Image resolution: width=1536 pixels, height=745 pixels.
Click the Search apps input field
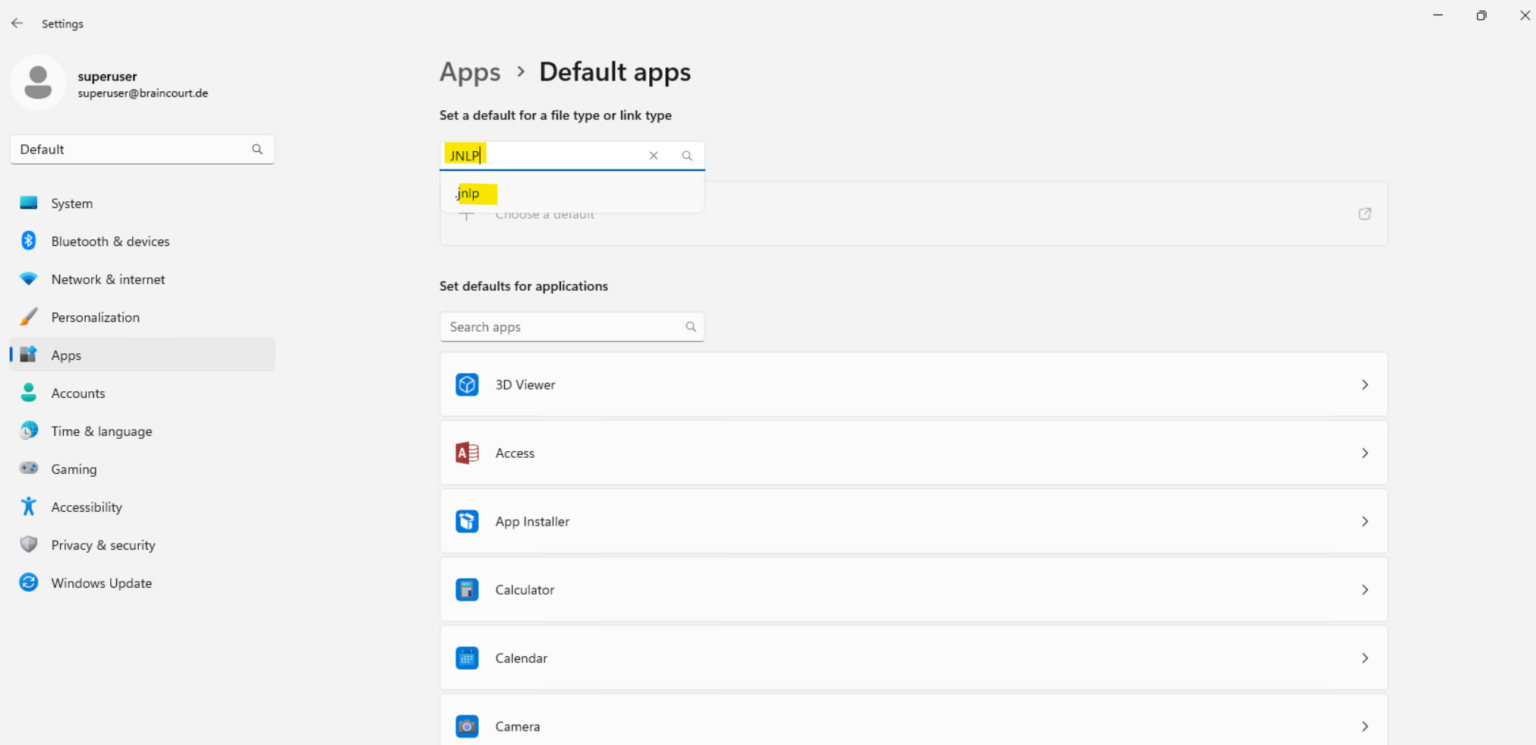[x=564, y=327]
